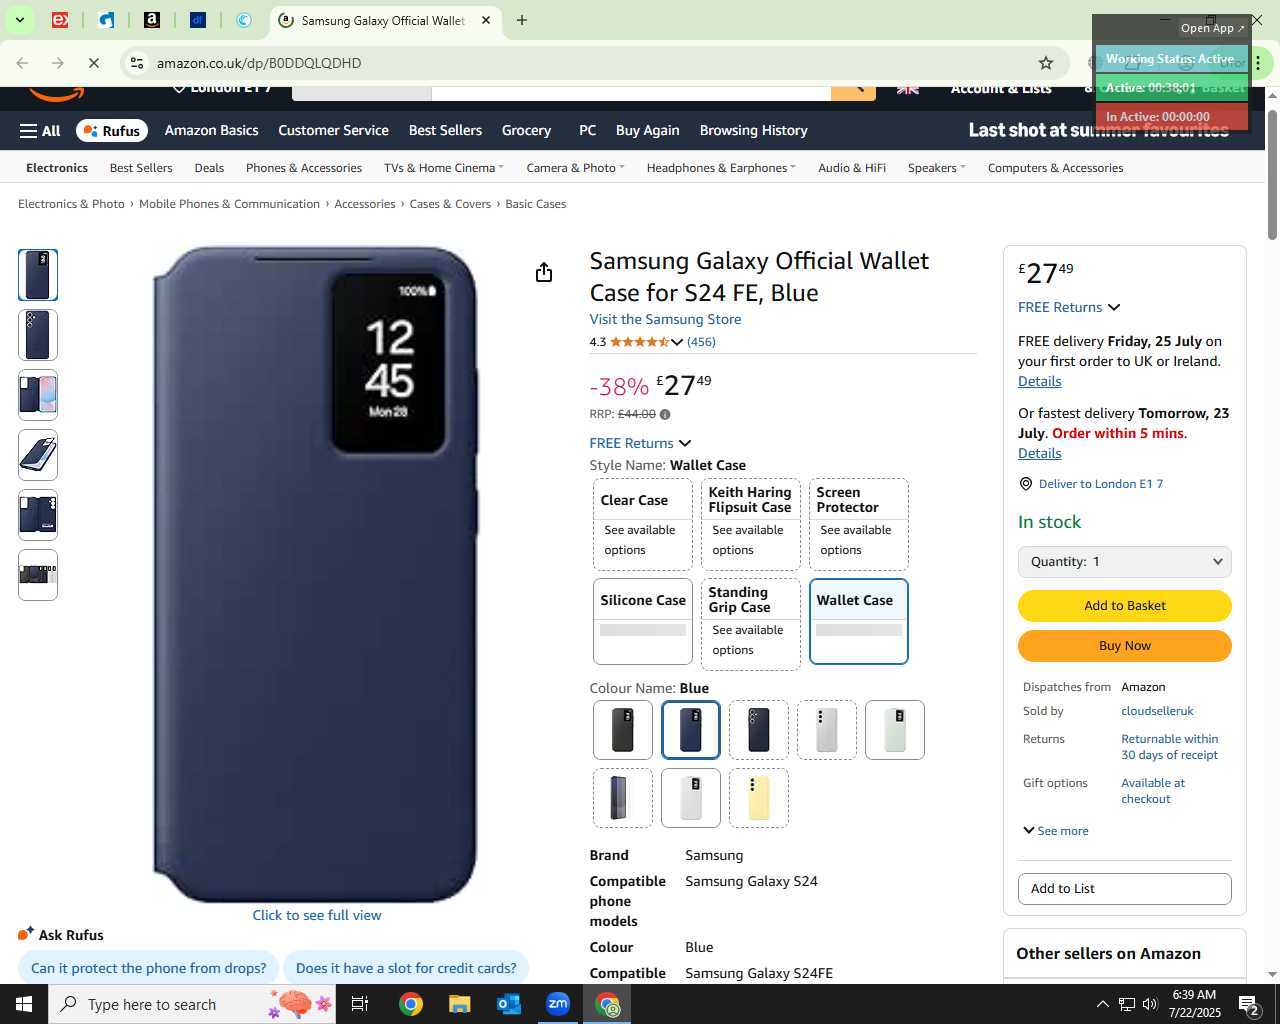Click the volume icon in system tray
This screenshot has width=1280, height=1024.
point(1150,1004)
